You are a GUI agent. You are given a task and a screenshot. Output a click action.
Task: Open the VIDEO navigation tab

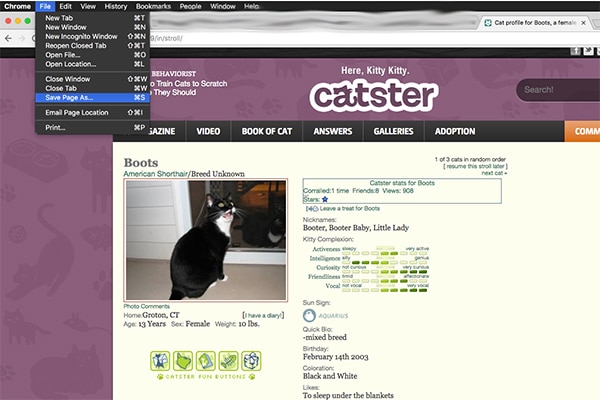point(208,131)
